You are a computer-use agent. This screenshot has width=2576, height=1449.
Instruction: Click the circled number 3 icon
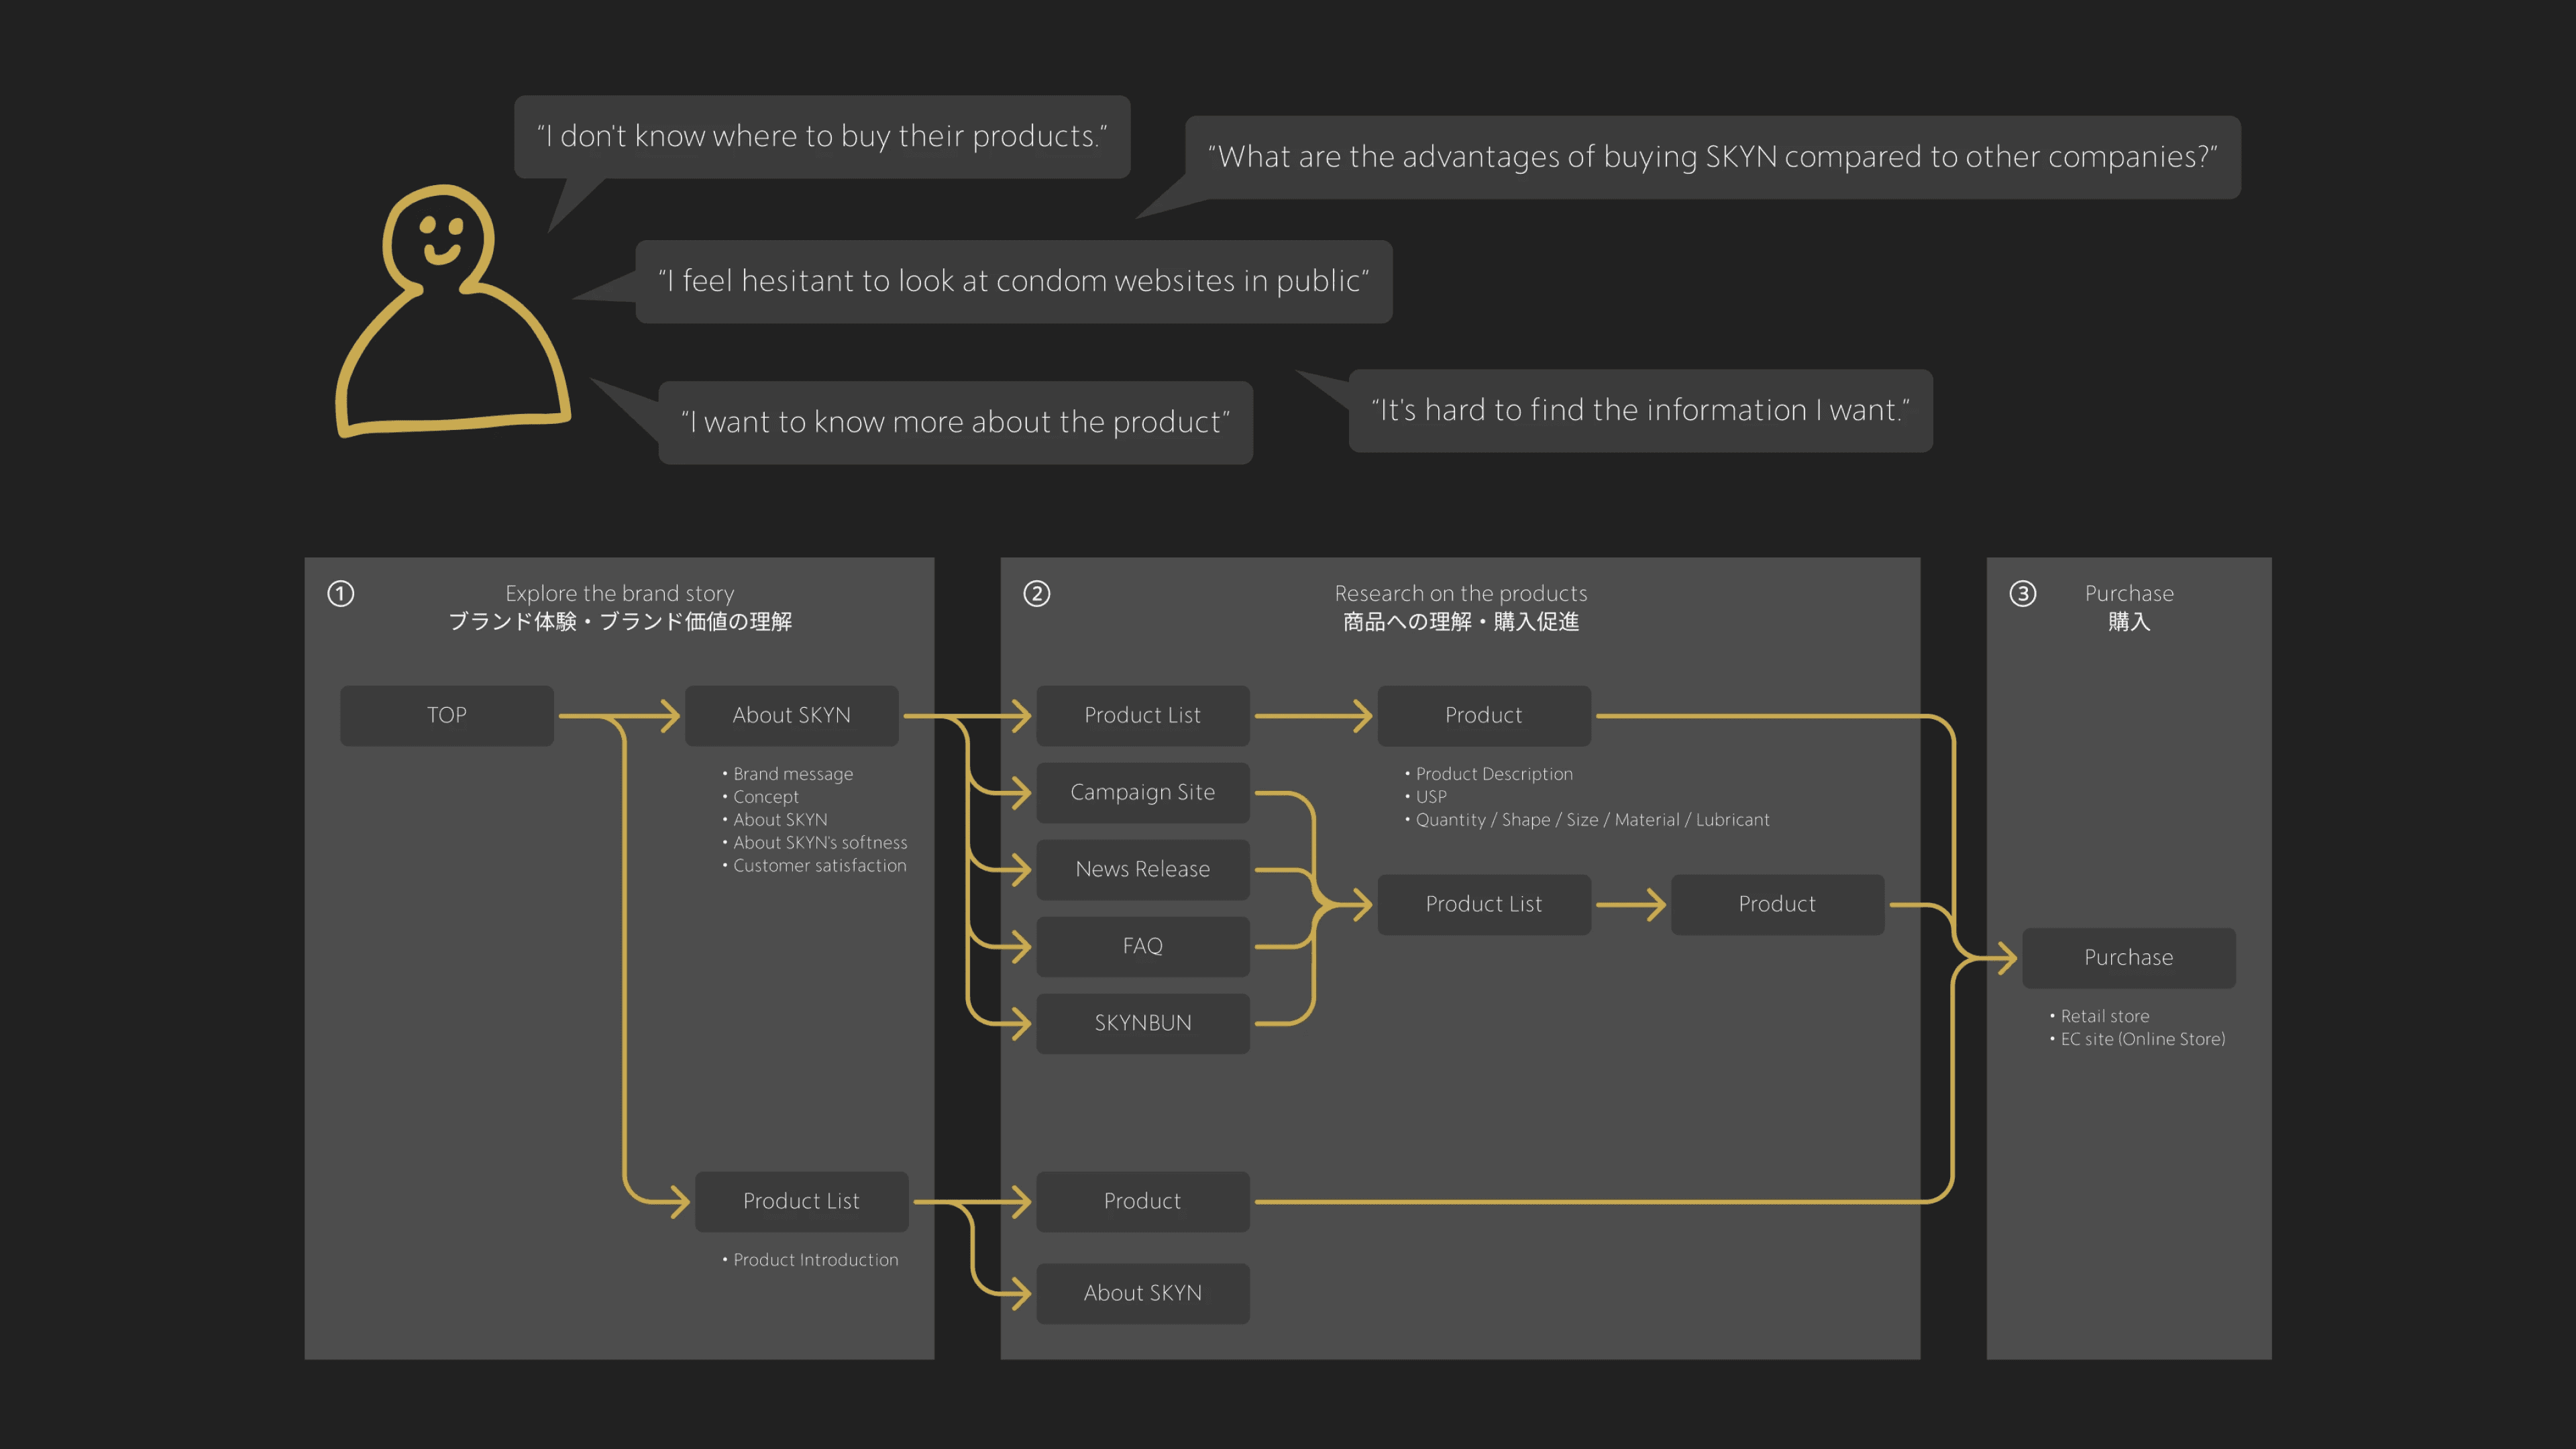2022,594
